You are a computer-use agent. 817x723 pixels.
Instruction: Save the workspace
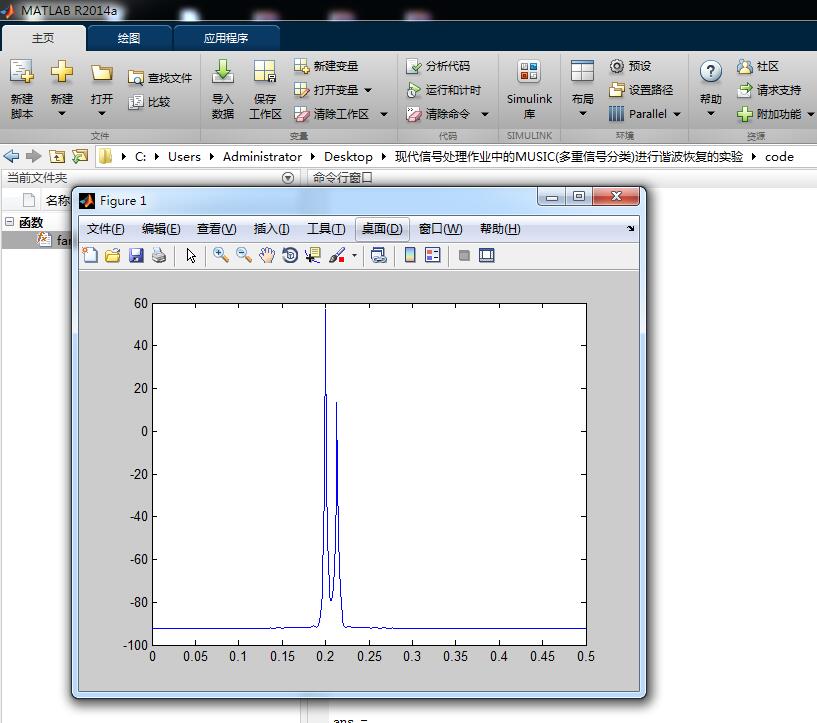pos(265,89)
